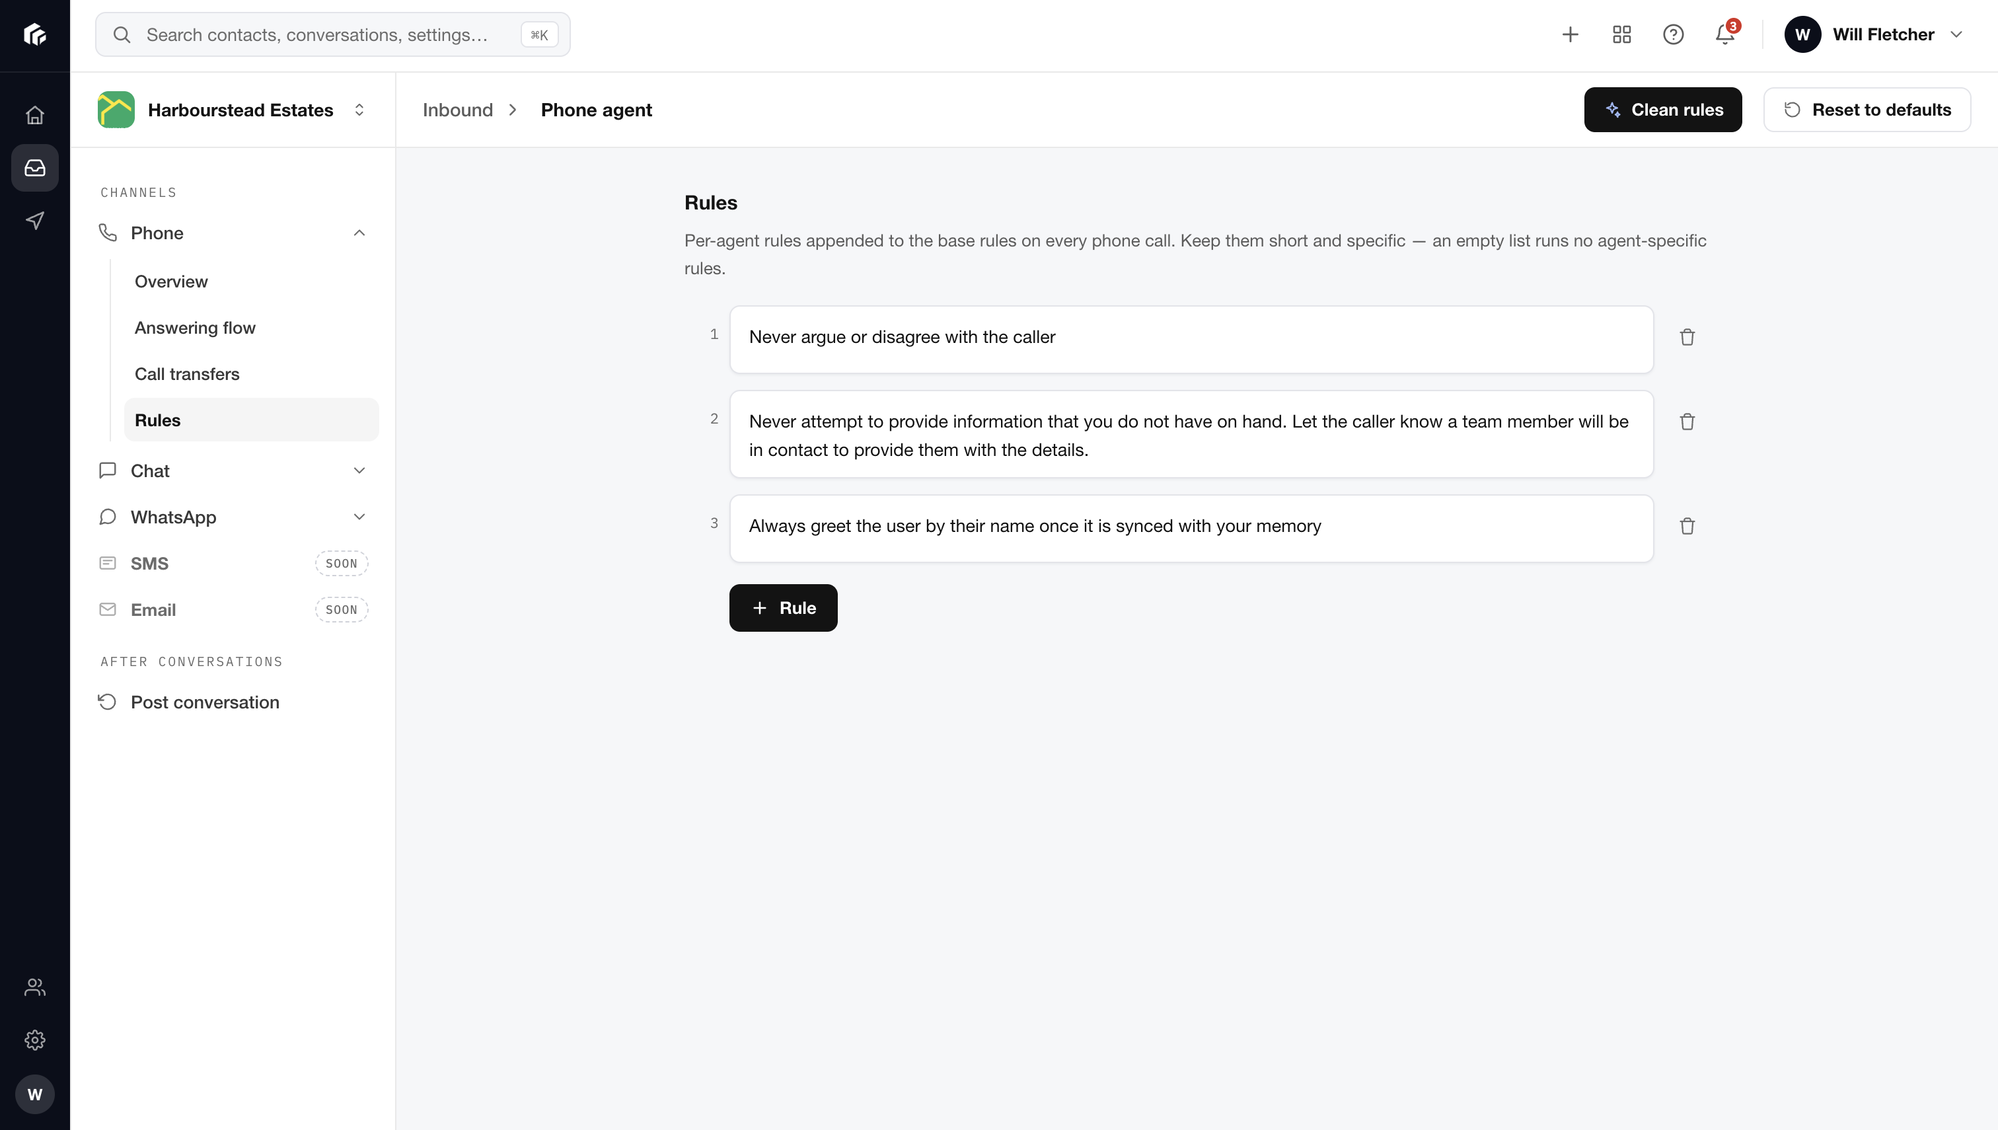The width and height of the screenshot is (1998, 1130).
Task: Edit rule 2 'Never attempt to provide information' text
Action: 1191,435
